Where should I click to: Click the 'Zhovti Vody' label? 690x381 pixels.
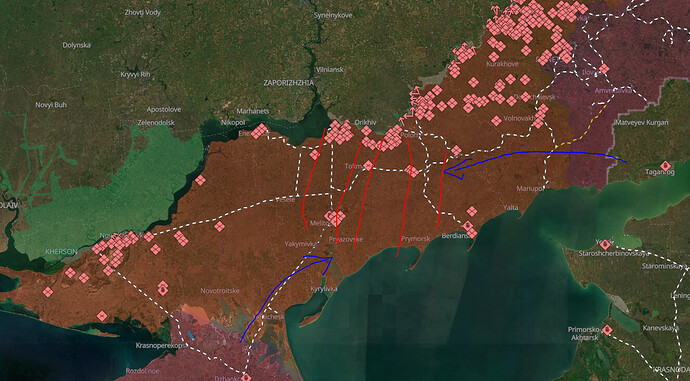[x=143, y=12]
